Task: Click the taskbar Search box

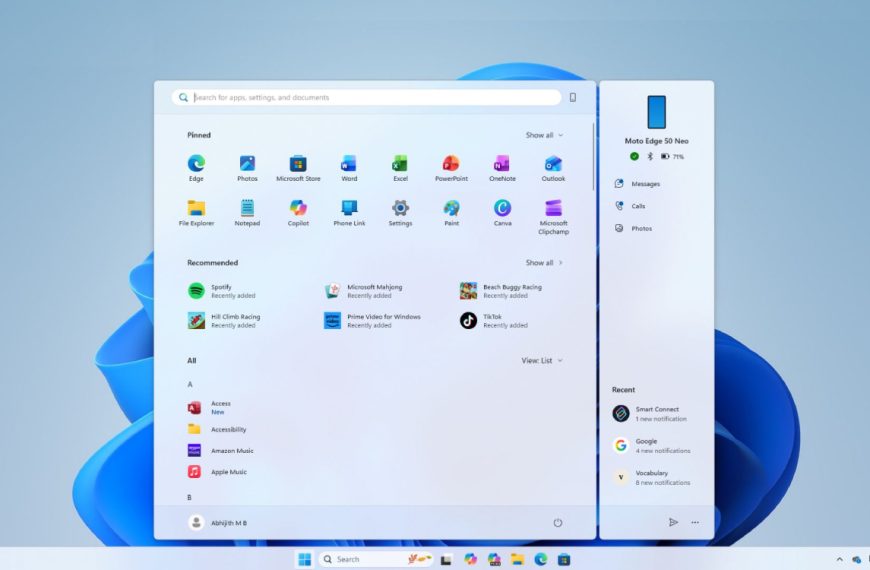Action: click(376, 559)
